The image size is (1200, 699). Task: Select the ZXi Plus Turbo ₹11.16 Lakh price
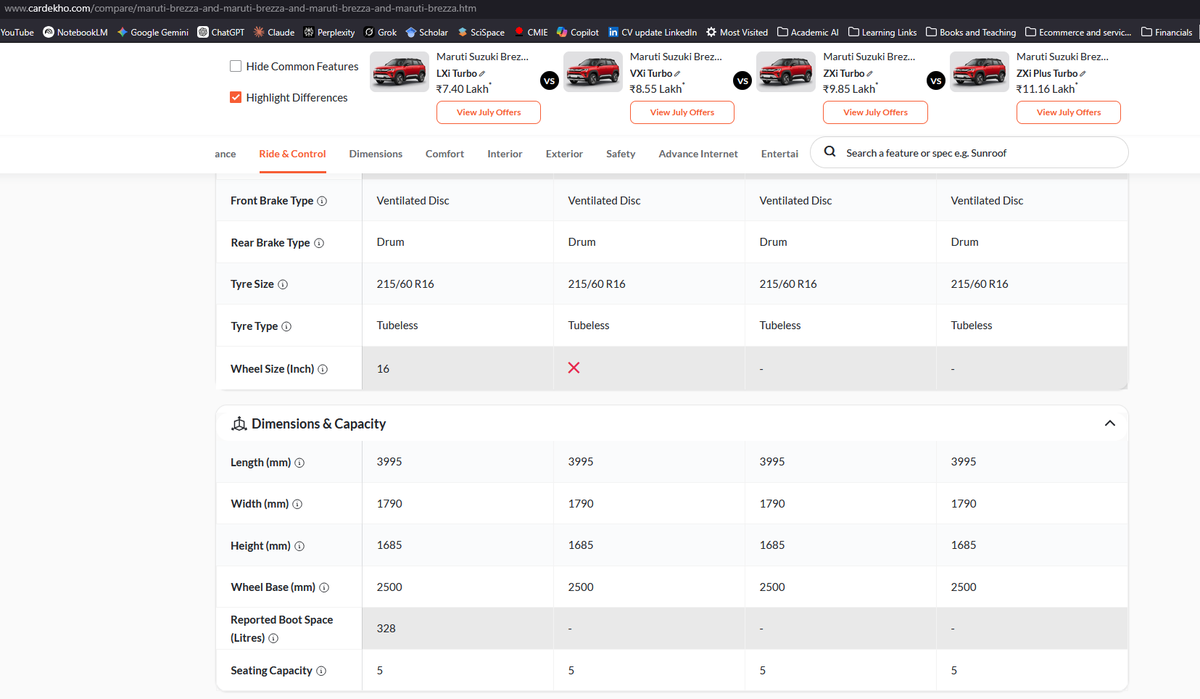click(x=1046, y=89)
